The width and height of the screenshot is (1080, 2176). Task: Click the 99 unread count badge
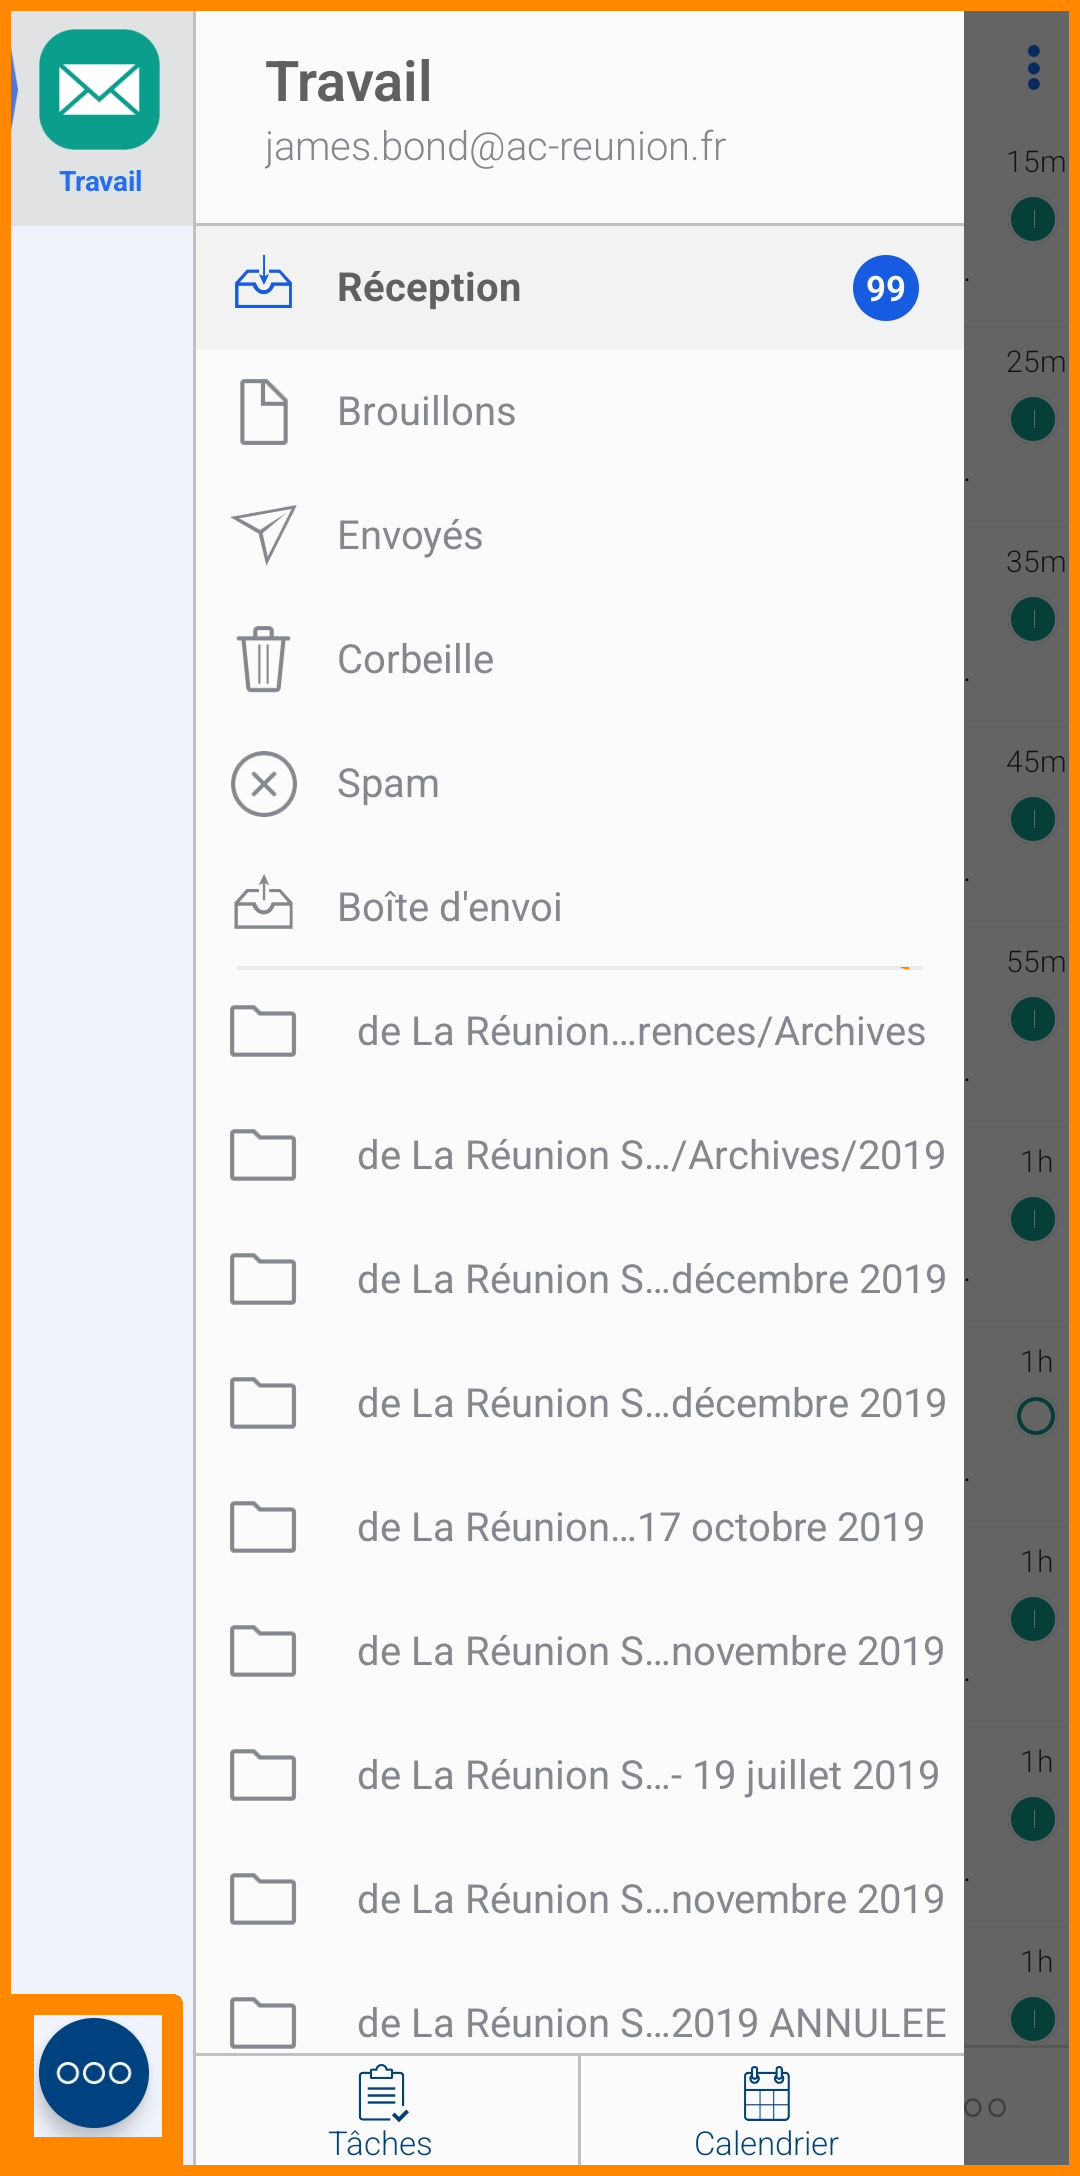click(x=885, y=288)
